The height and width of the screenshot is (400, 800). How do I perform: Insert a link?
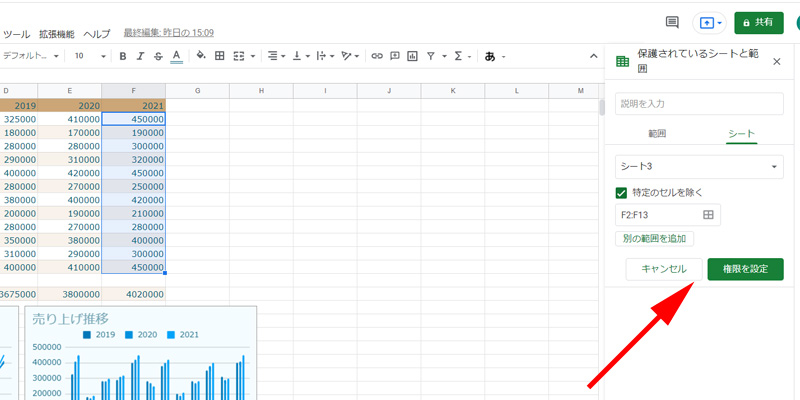[x=377, y=56]
